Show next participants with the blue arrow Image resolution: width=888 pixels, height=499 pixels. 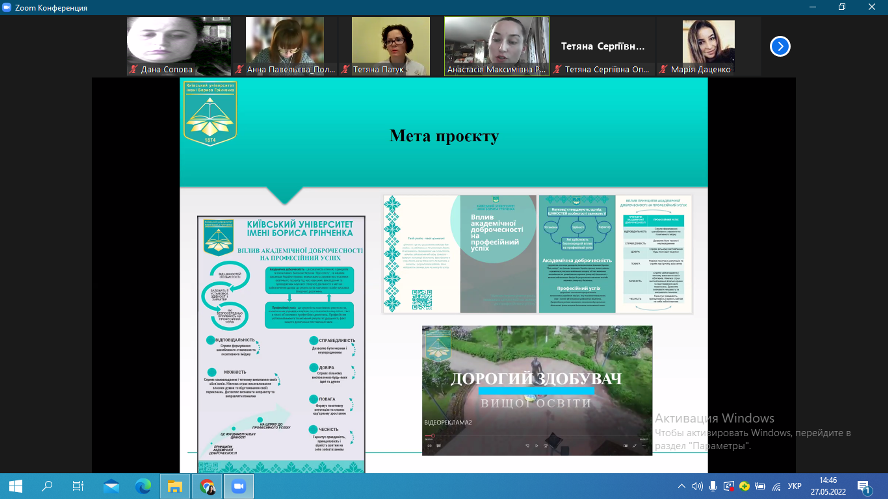[780, 46]
